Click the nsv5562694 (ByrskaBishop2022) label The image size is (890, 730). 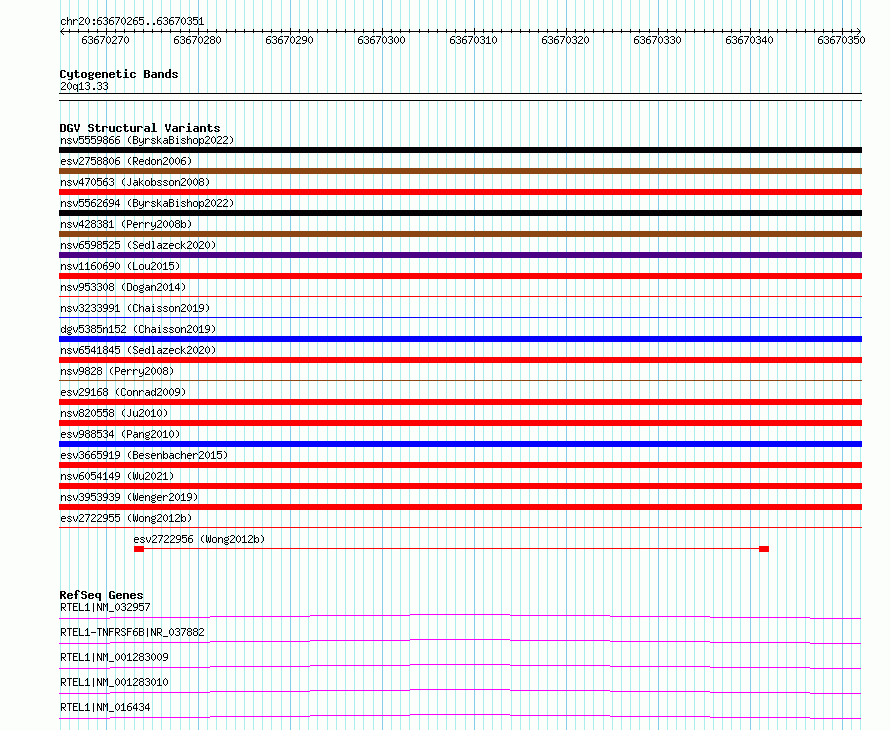[147, 203]
